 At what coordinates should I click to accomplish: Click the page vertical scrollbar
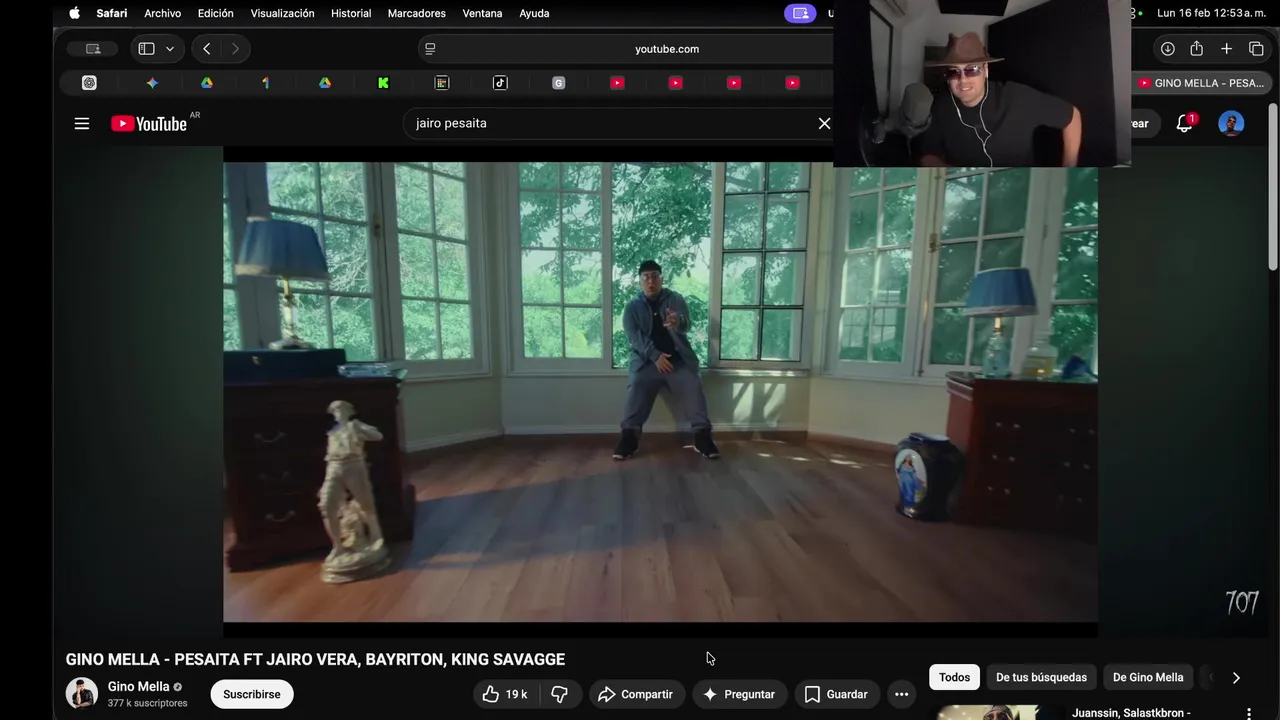click(1273, 186)
